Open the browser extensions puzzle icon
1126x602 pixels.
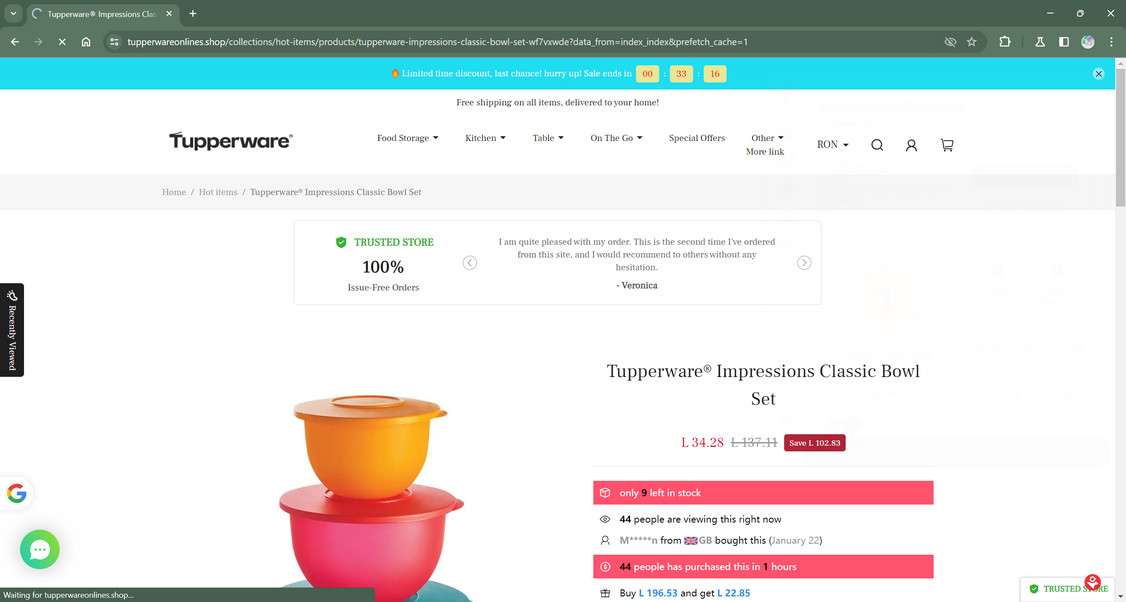click(x=1005, y=42)
